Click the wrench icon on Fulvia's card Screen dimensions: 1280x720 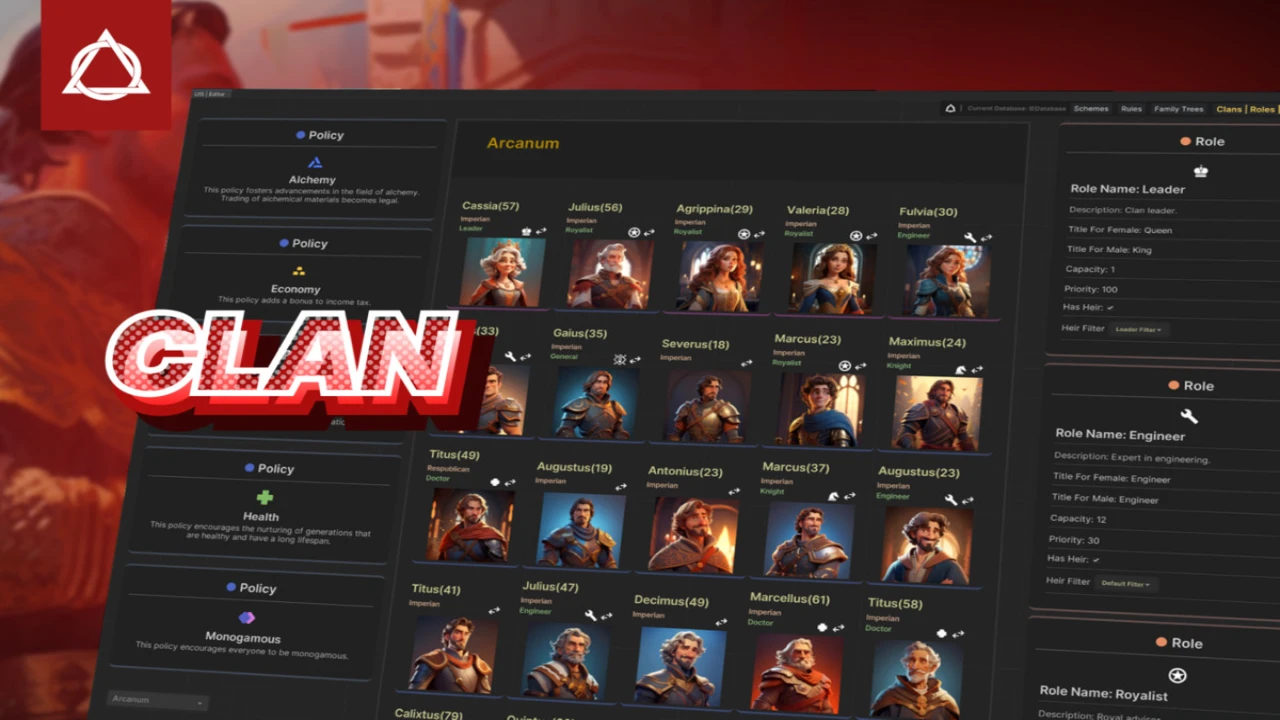pyautogui.click(x=969, y=238)
